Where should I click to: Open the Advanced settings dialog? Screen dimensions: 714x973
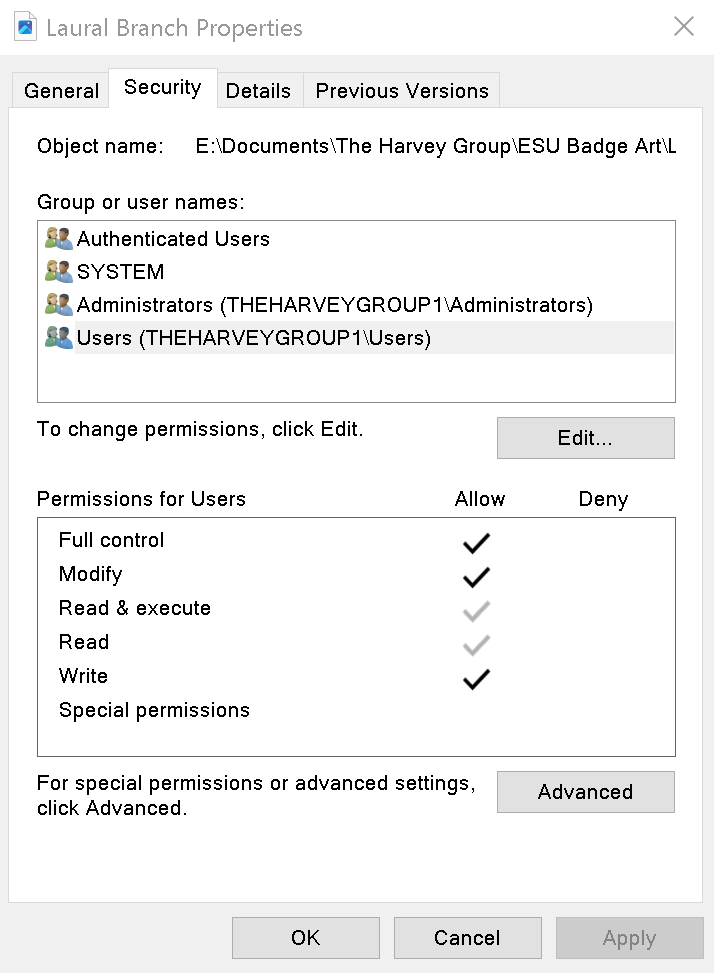pos(585,791)
